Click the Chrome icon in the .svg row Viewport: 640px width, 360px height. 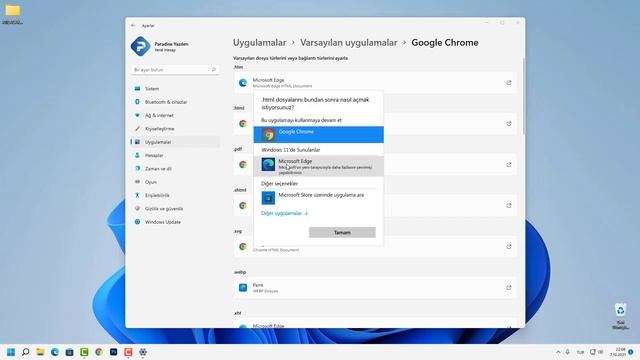point(243,247)
